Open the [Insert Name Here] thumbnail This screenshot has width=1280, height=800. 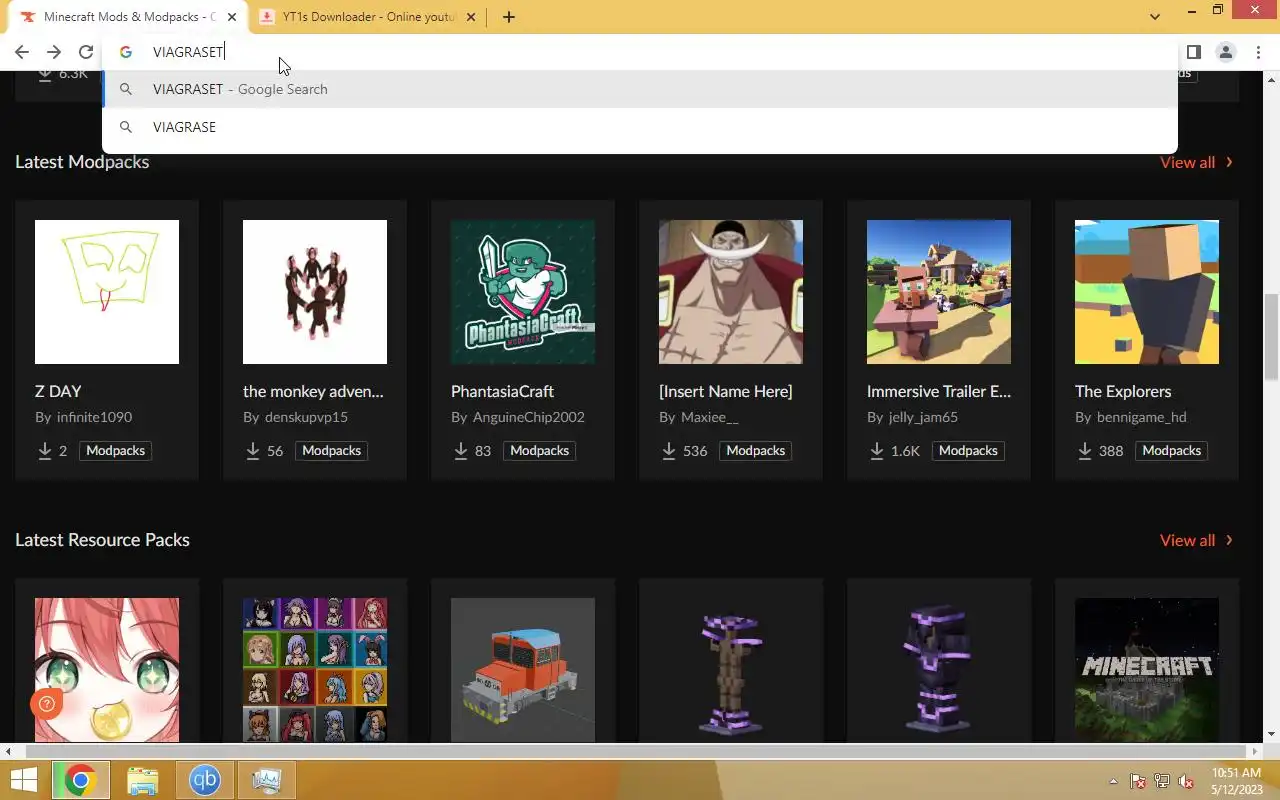[731, 292]
